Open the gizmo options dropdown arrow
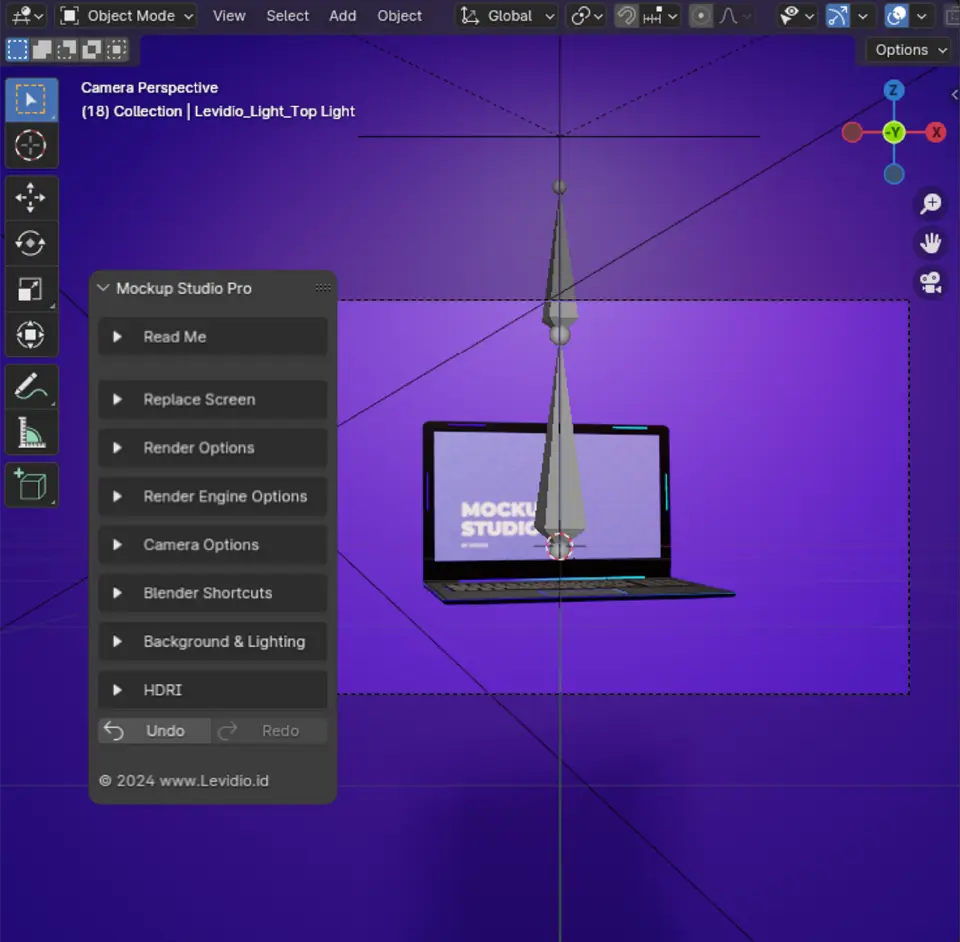 point(863,16)
